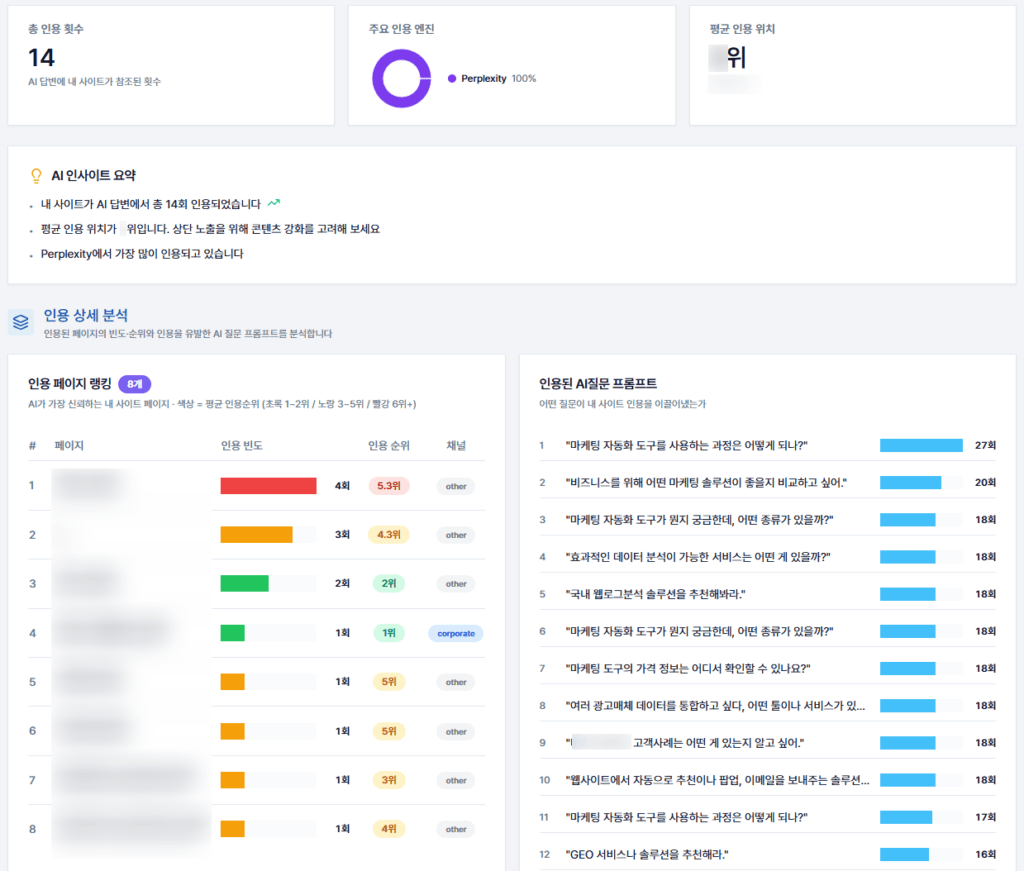Click the 평균 인용 위치 card

pyautogui.click(x=852, y=65)
